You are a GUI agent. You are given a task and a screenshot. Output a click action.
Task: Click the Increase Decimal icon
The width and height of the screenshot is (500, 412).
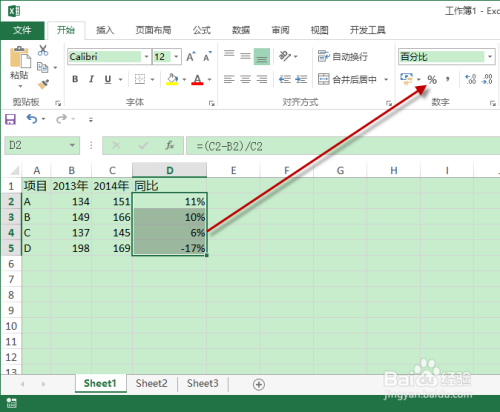(x=470, y=79)
